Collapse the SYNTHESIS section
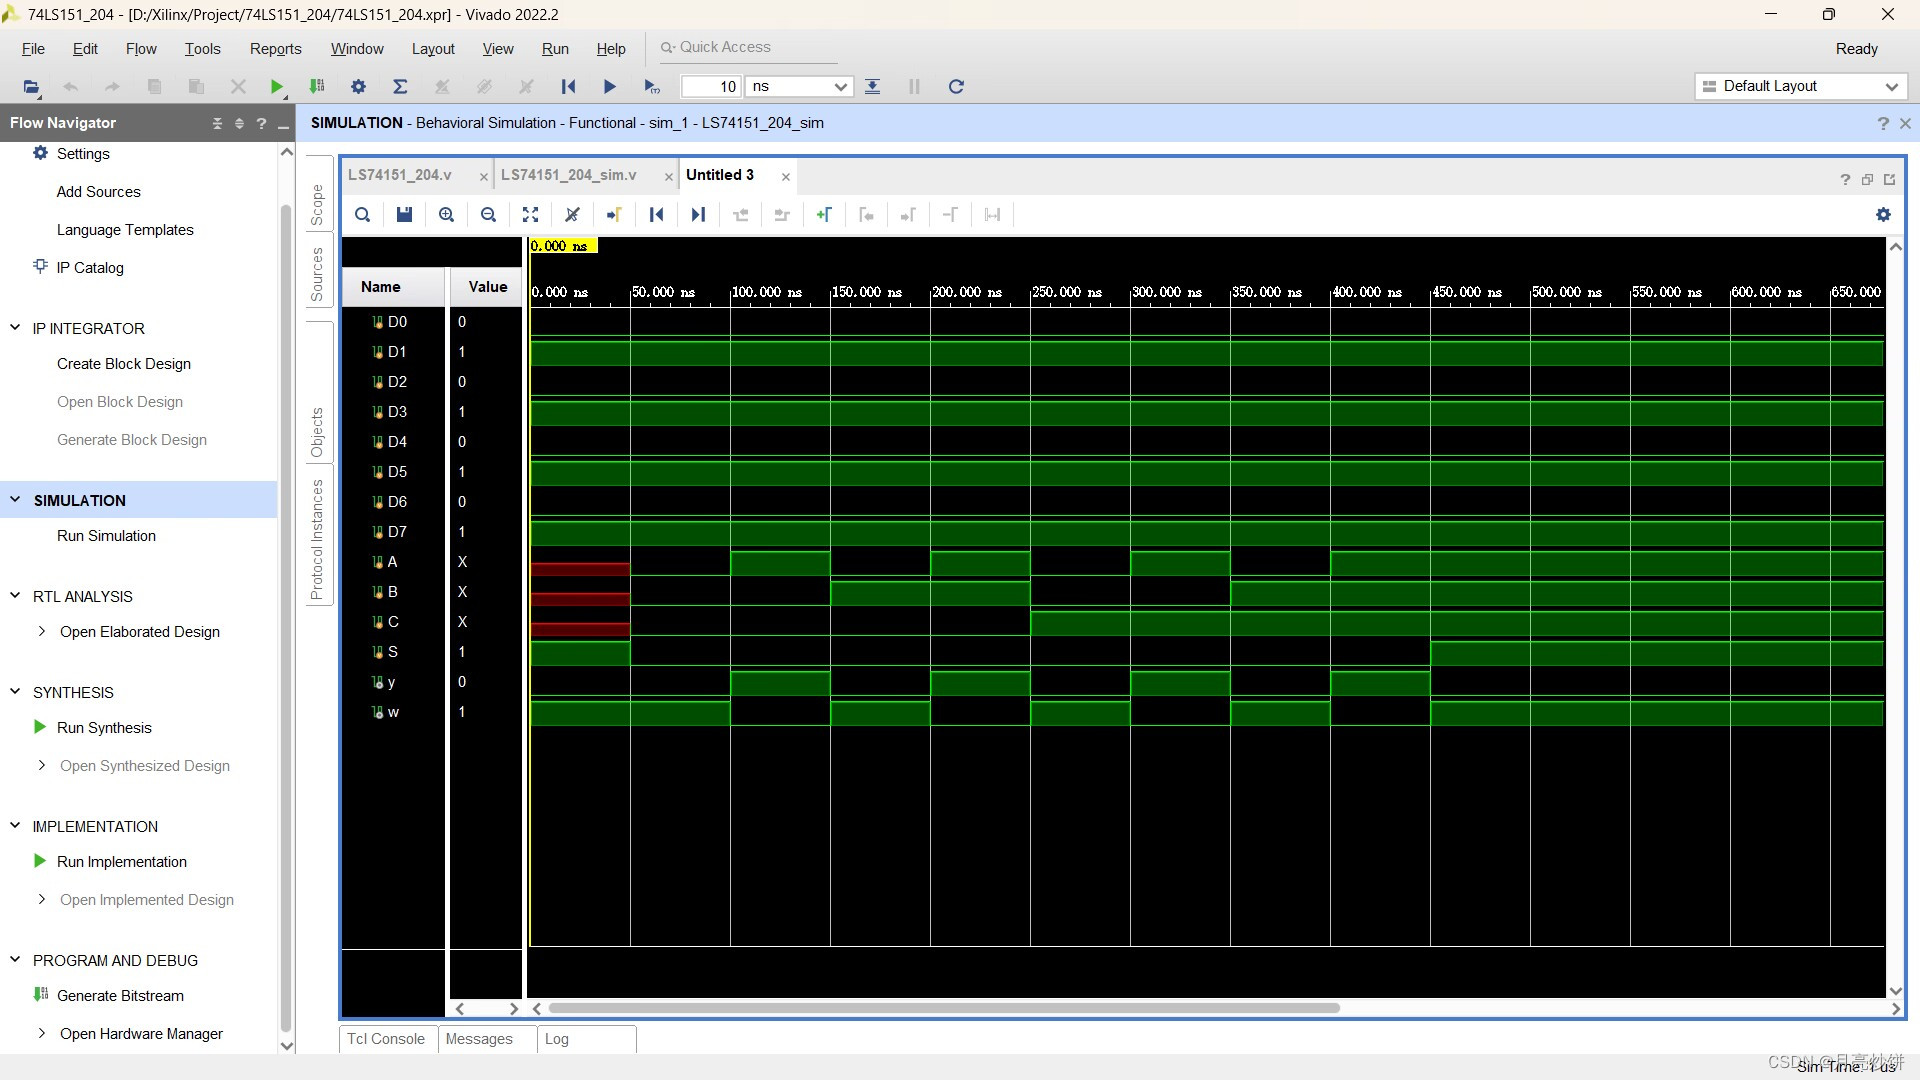The height and width of the screenshot is (1080, 1920). 15,692
